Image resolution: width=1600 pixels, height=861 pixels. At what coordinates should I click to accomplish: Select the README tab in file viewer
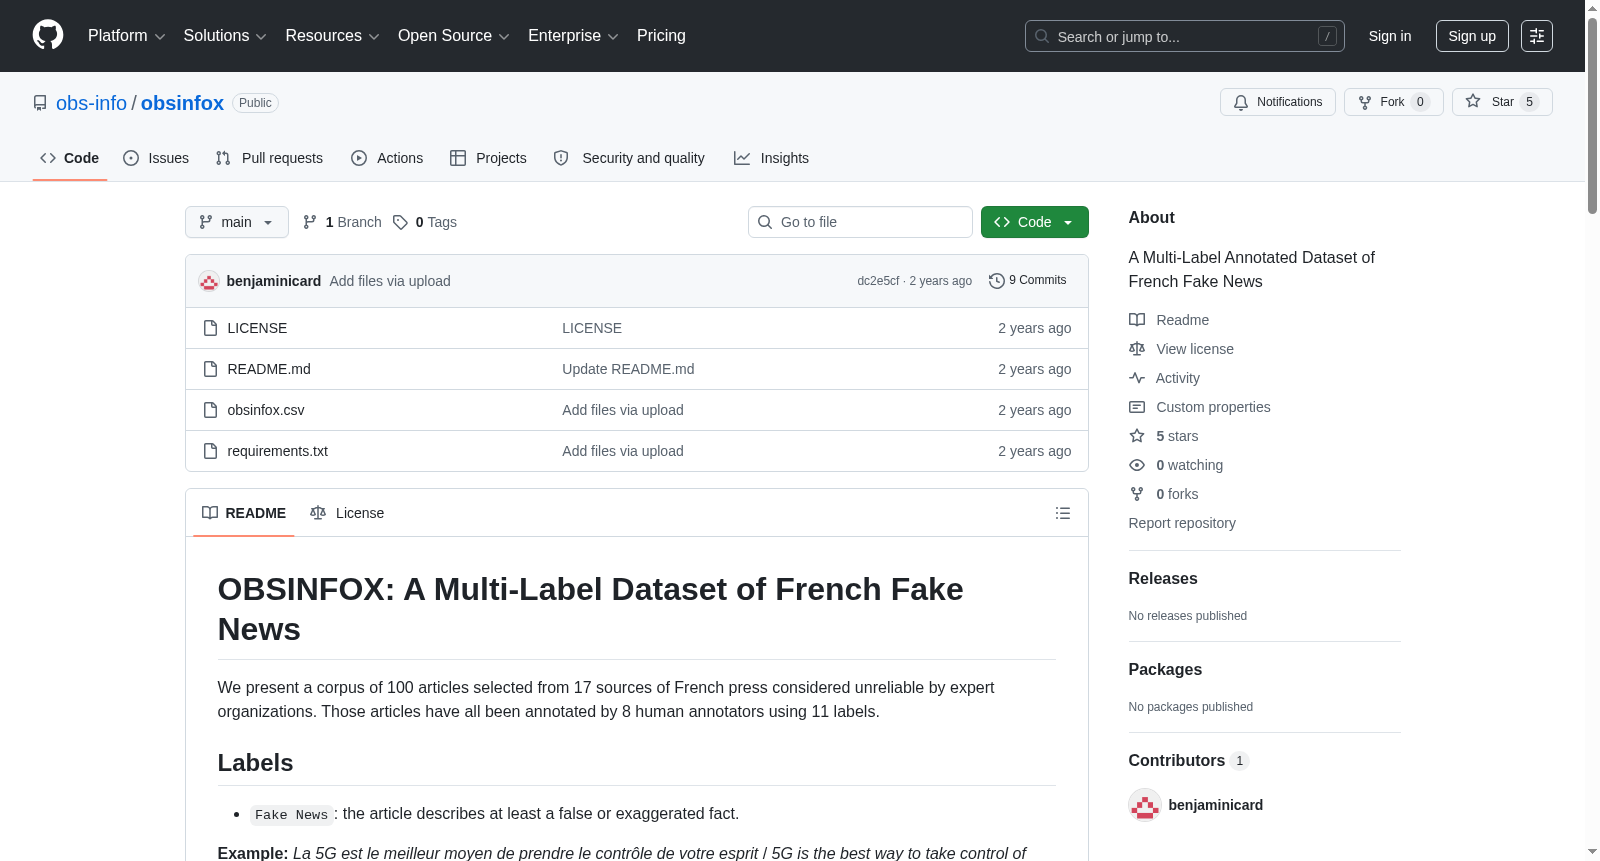coord(244,513)
